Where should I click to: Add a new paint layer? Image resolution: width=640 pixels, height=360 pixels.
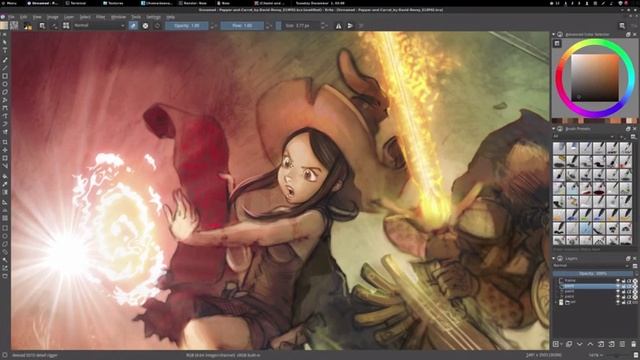[x=556, y=344]
